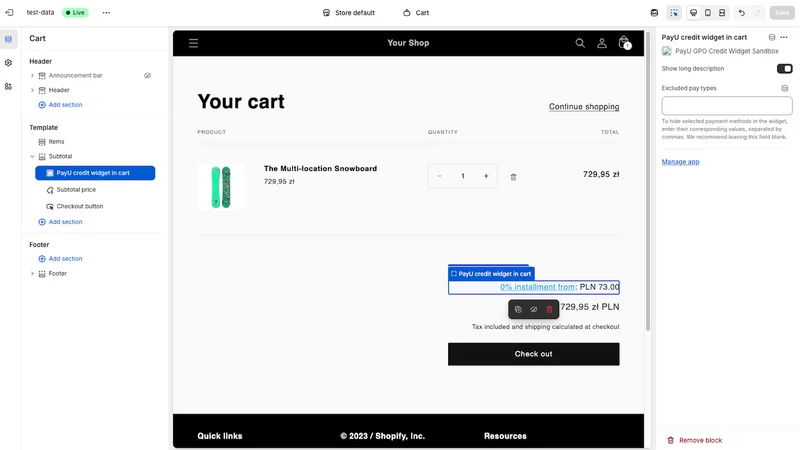The width and height of the screenshot is (800, 450).
Task: Switch to mobile preview icon
Action: [708, 13]
